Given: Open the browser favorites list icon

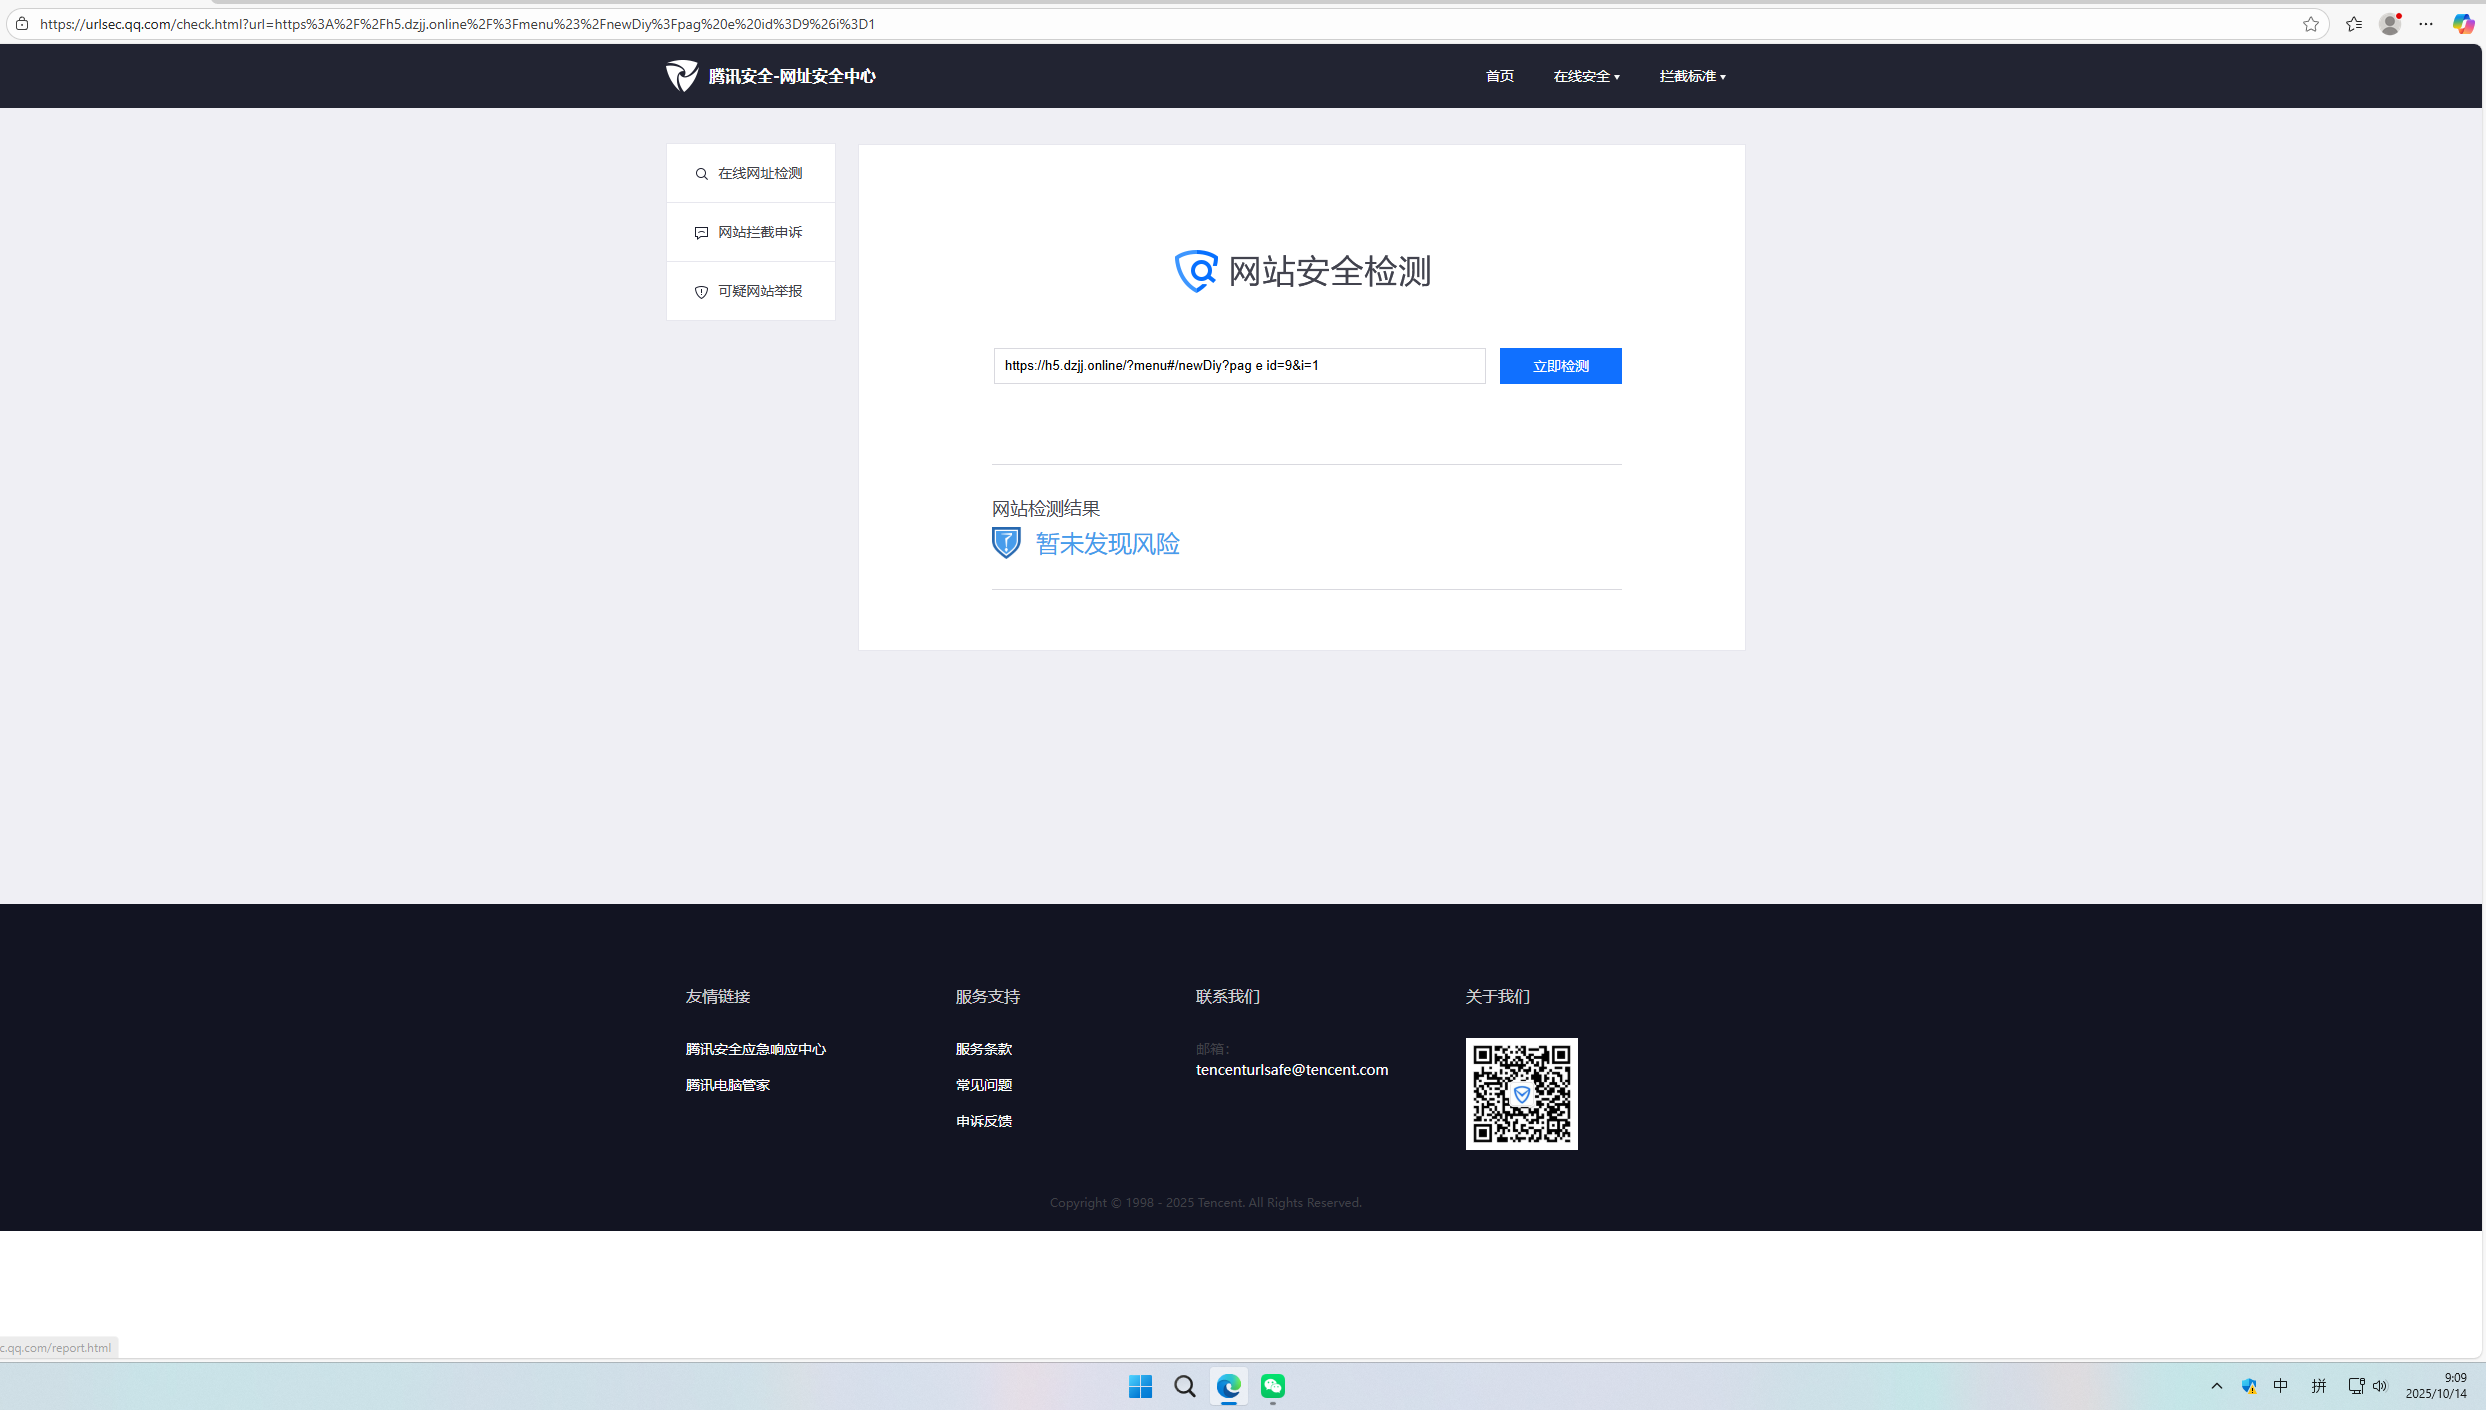Looking at the screenshot, I should 2354,24.
